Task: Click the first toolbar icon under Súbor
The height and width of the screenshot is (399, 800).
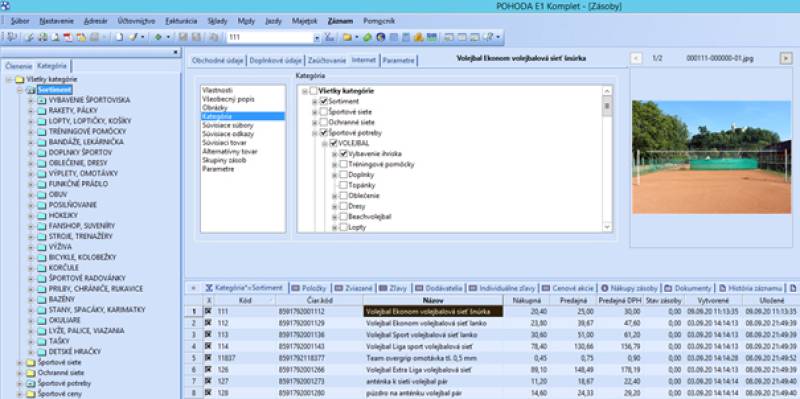Action: 11,37
